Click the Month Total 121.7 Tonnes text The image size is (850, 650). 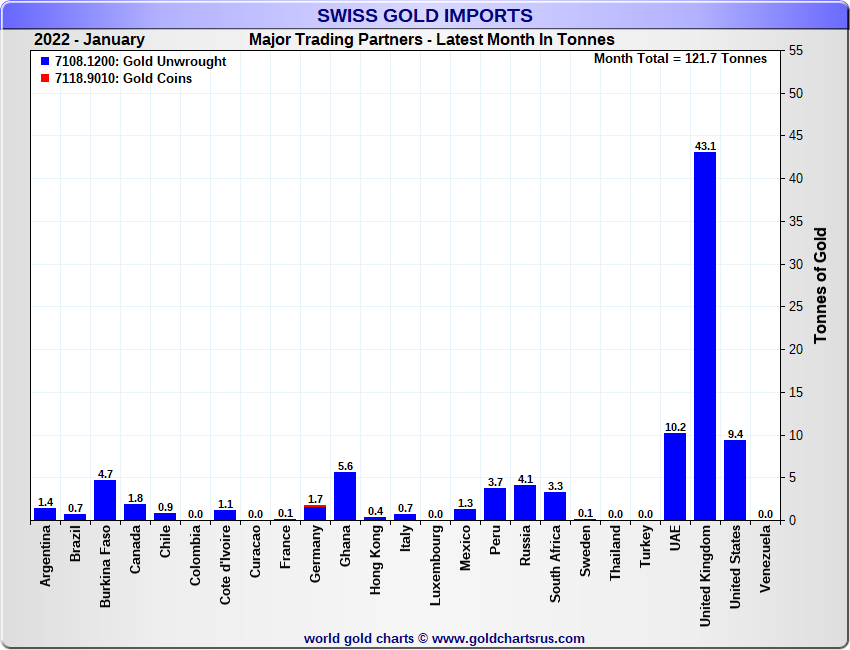[x=680, y=58]
